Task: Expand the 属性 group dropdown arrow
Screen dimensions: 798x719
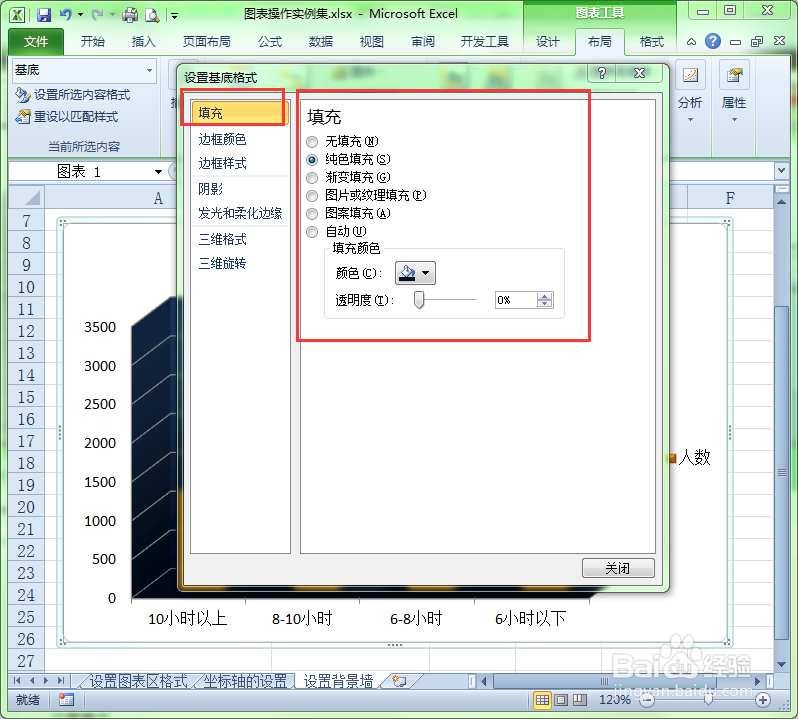Action: [734, 120]
